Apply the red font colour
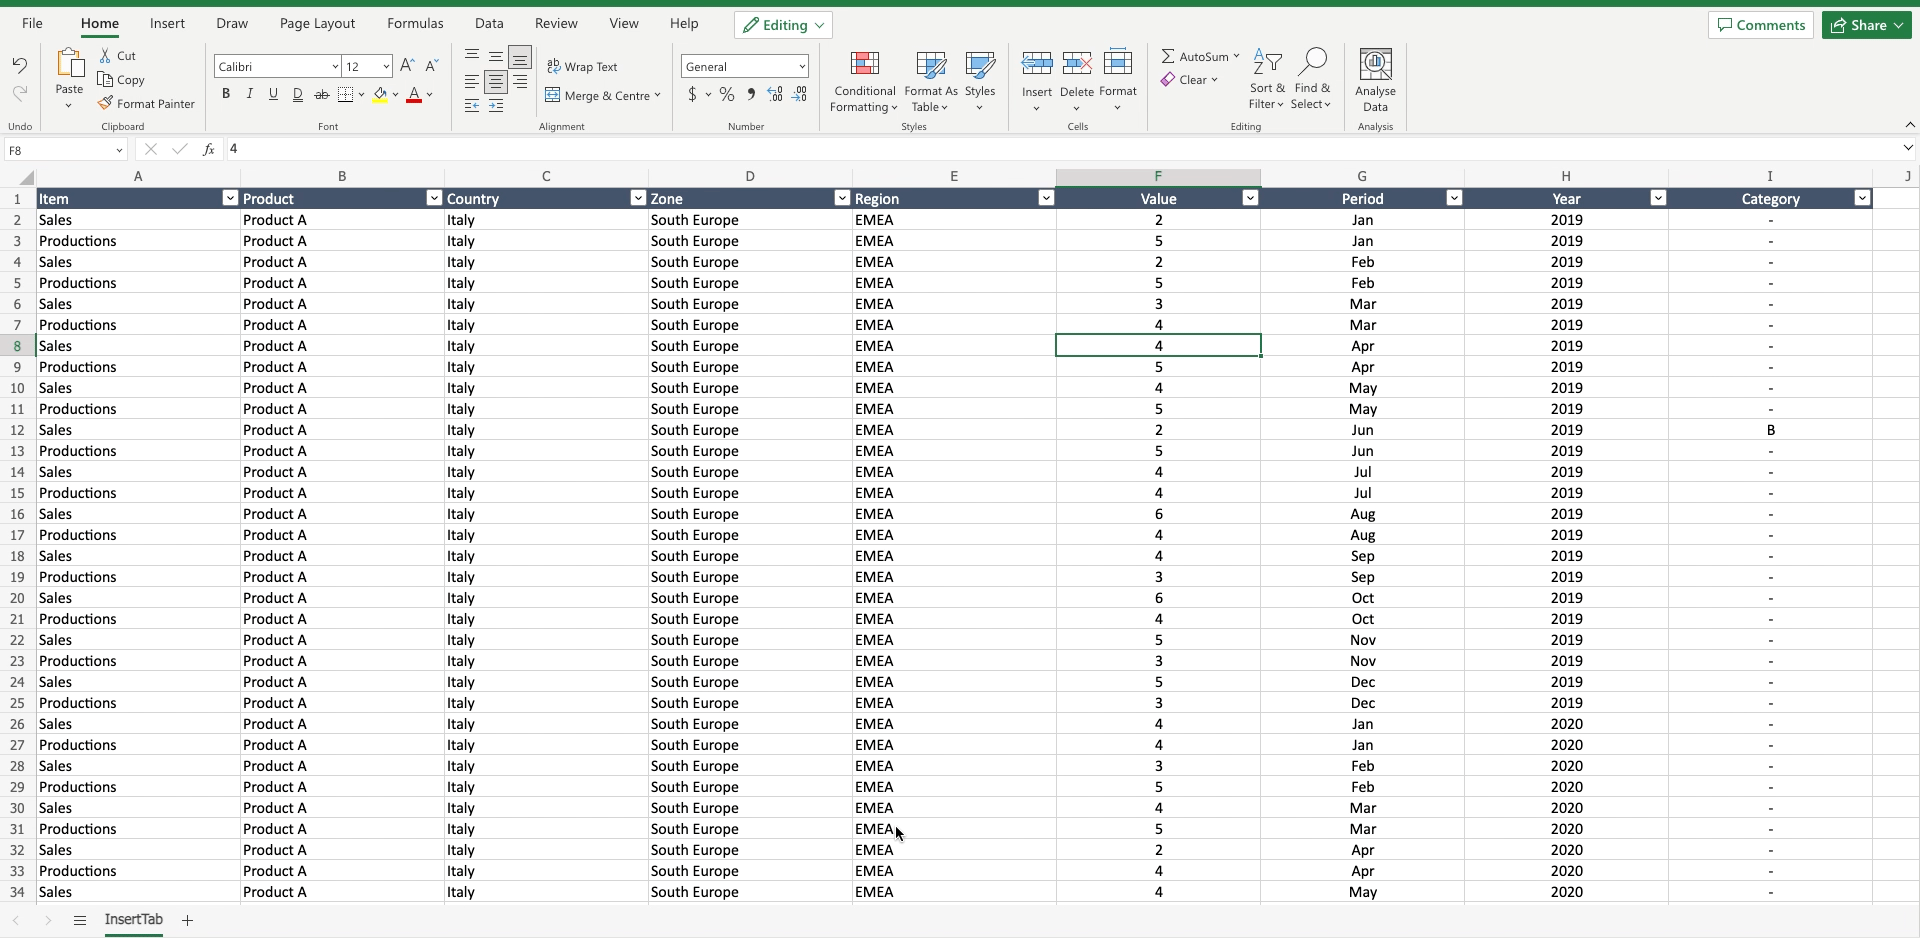The width and height of the screenshot is (1920, 938). pos(414,95)
